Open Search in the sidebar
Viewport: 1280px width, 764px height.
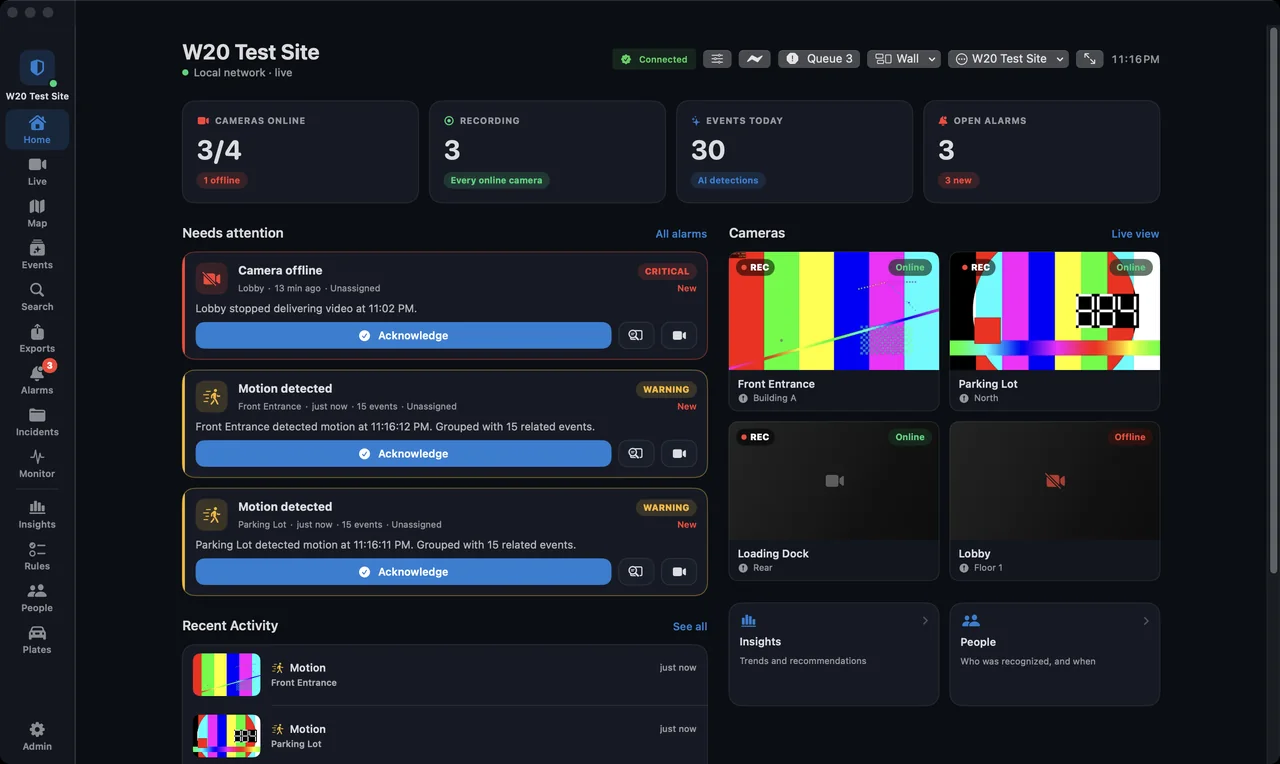(x=37, y=297)
